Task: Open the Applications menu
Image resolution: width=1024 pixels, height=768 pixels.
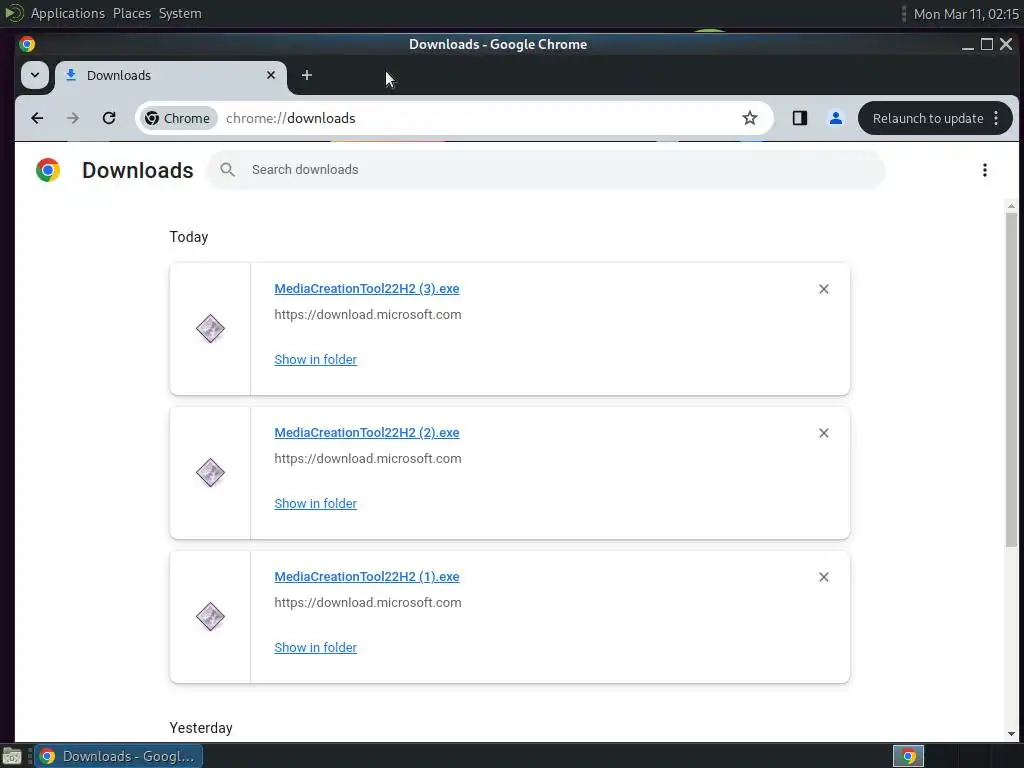Action: [x=67, y=13]
